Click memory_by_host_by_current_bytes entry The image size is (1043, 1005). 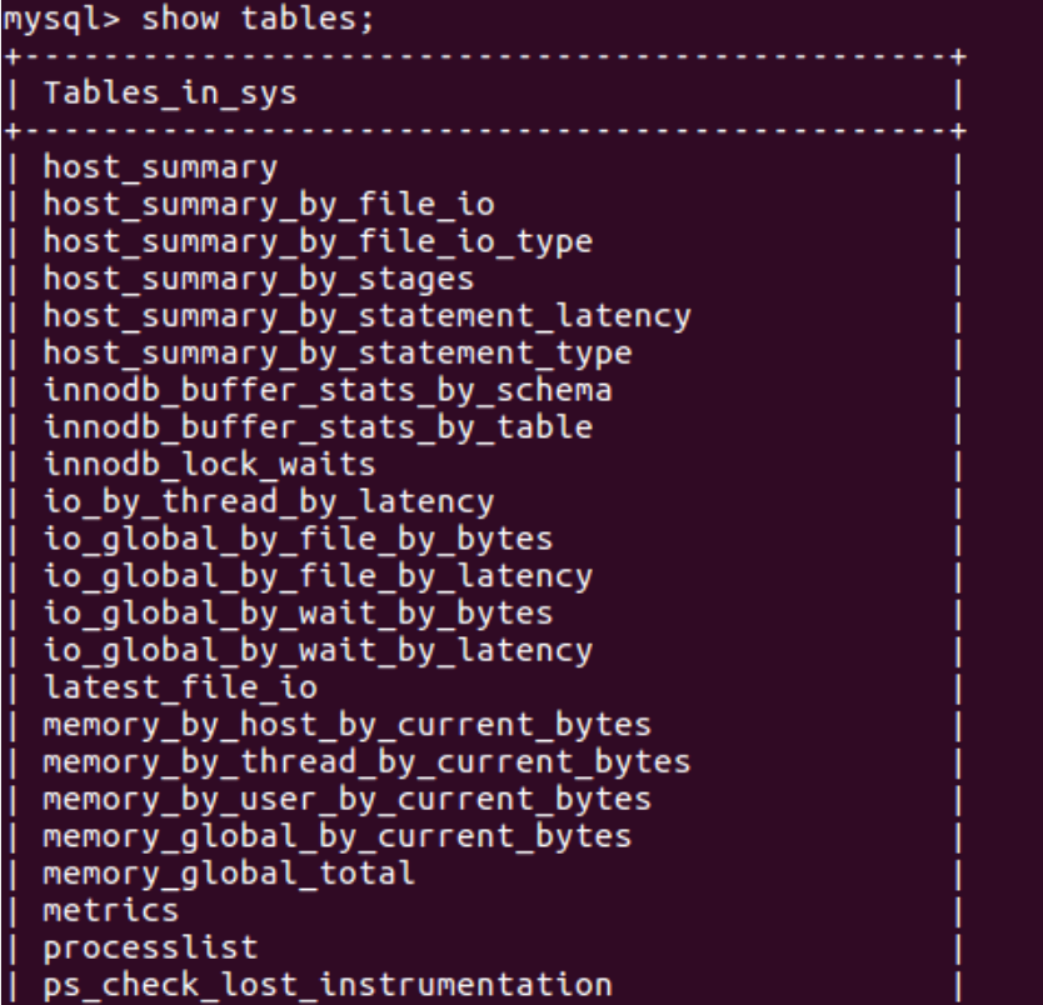click(x=346, y=725)
